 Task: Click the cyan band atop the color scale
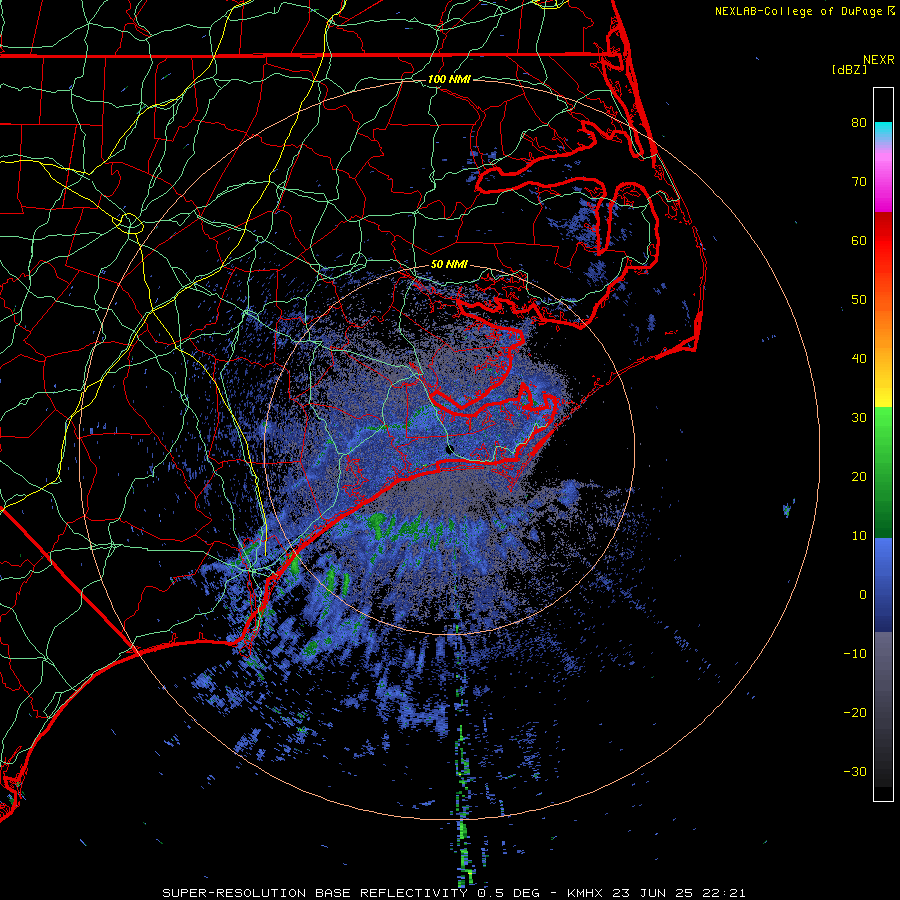(x=883, y=131)
